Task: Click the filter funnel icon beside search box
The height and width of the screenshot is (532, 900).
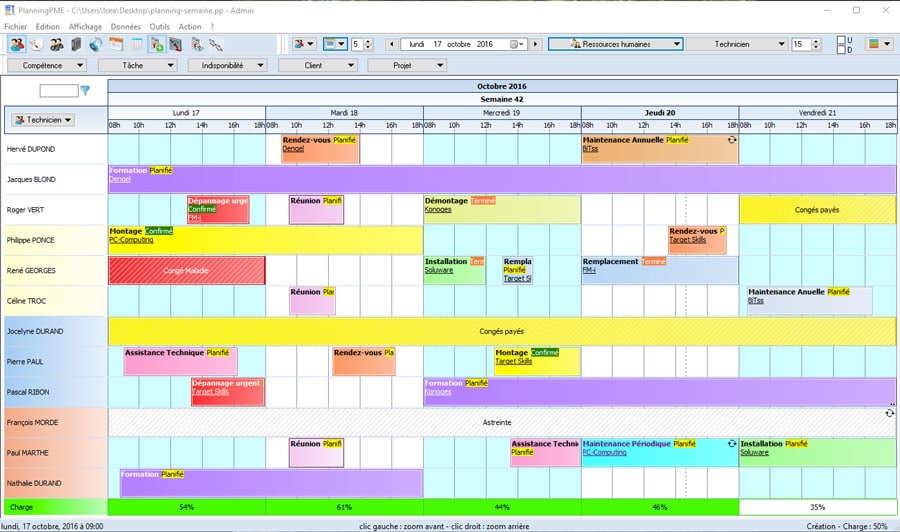Action: pos(85,91)
